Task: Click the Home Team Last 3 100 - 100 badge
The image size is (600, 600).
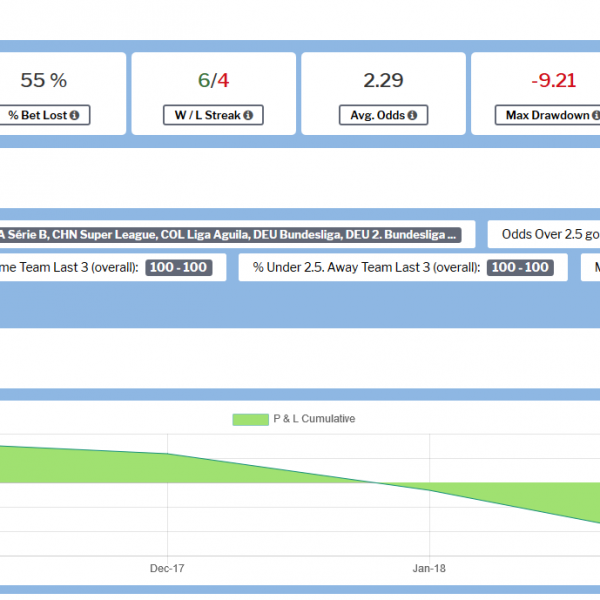Action: [x=176, y=267]
